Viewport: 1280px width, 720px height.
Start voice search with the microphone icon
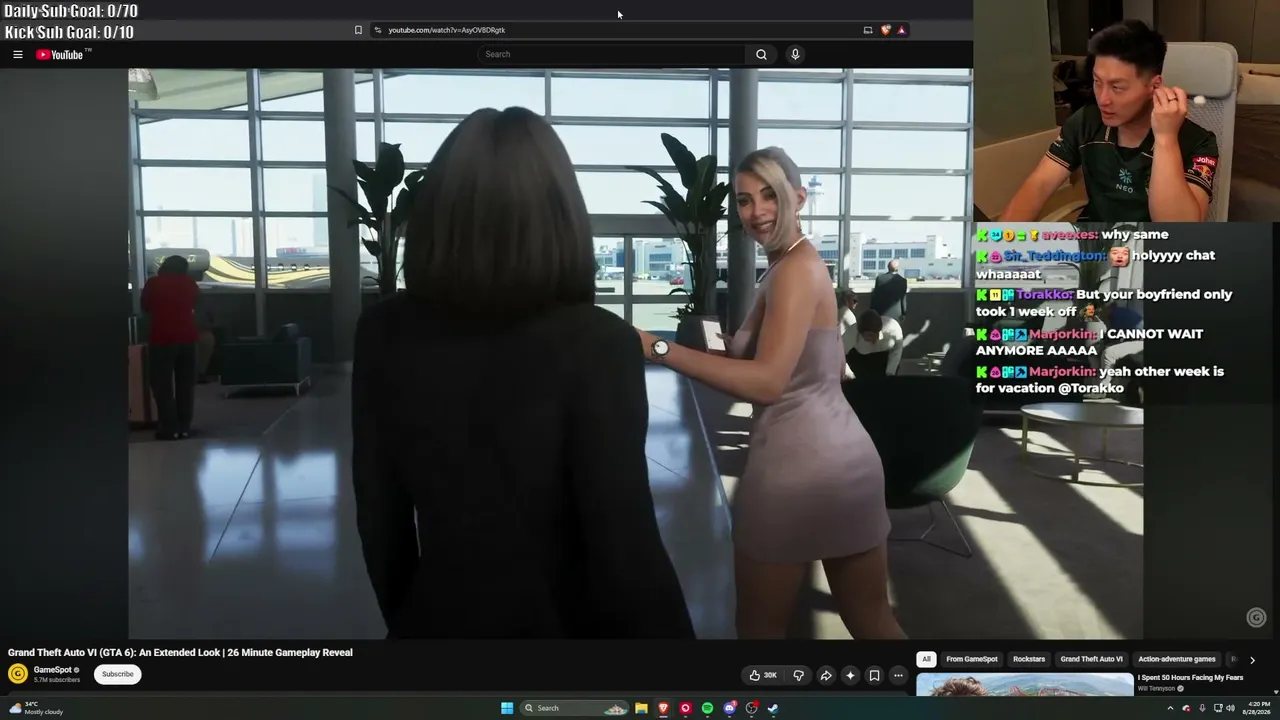pyautogui.click(x=795, y=55)
